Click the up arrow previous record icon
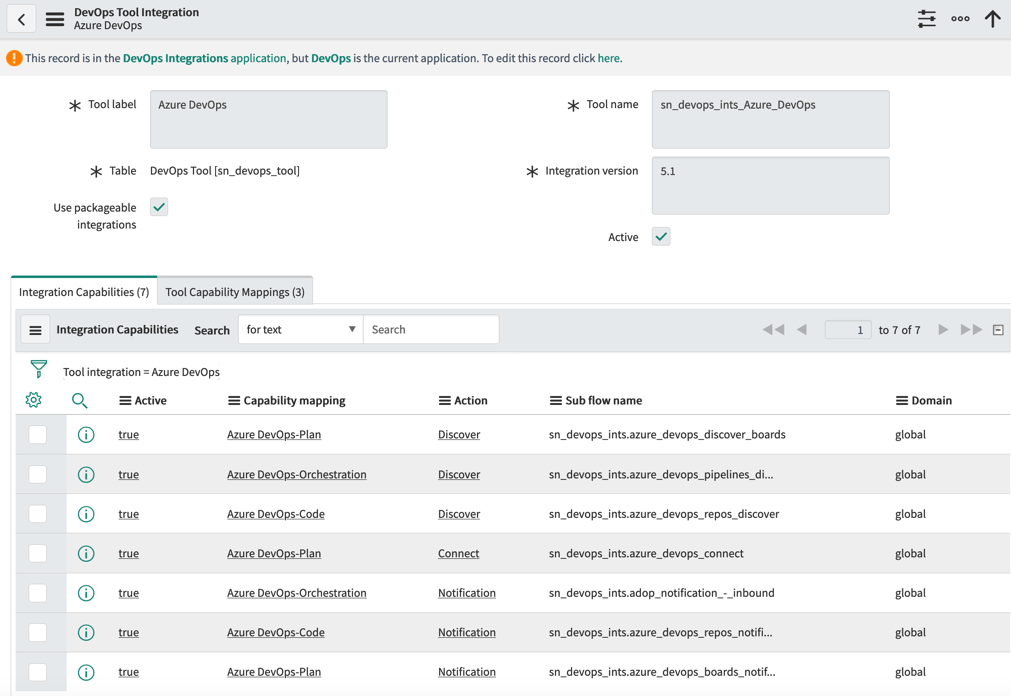1011x696 pixels. 993,19
